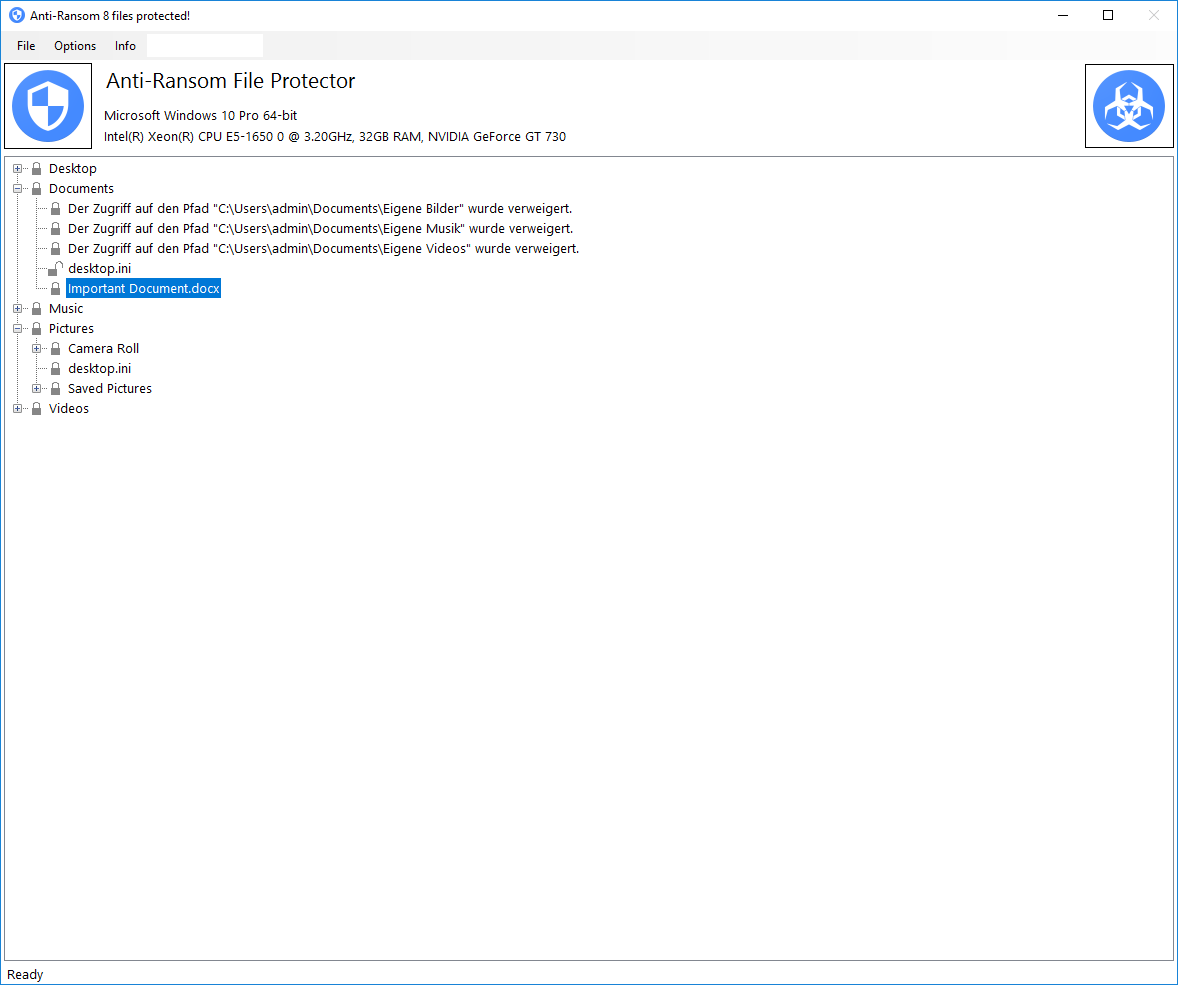Open the Info menu
Image resolution: width=1178 pixels, height=985 pixels.
(x=125, y=46)
